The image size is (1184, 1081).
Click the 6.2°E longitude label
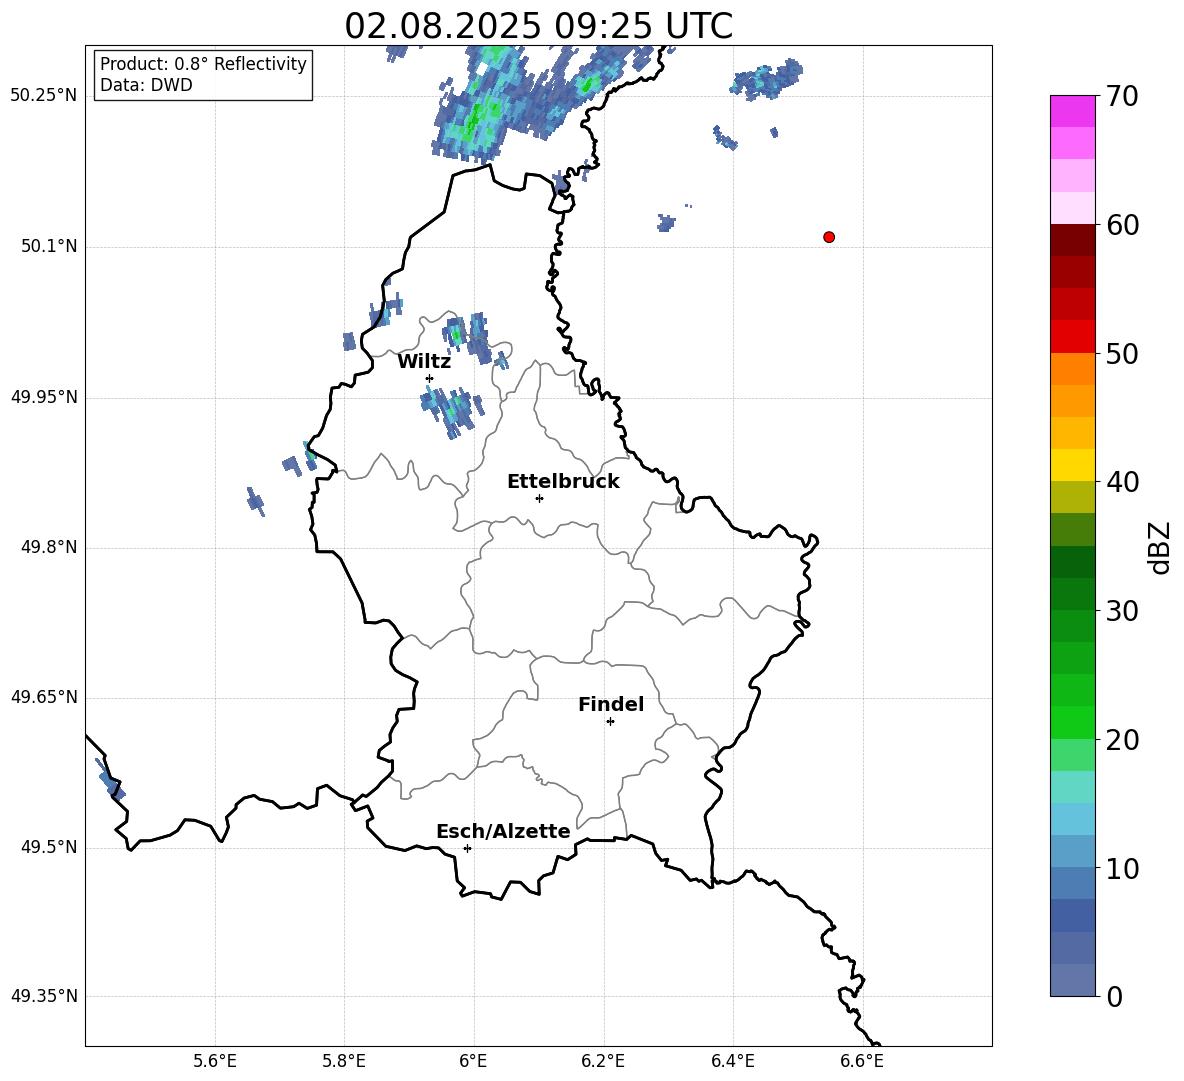pos(603,1061)
